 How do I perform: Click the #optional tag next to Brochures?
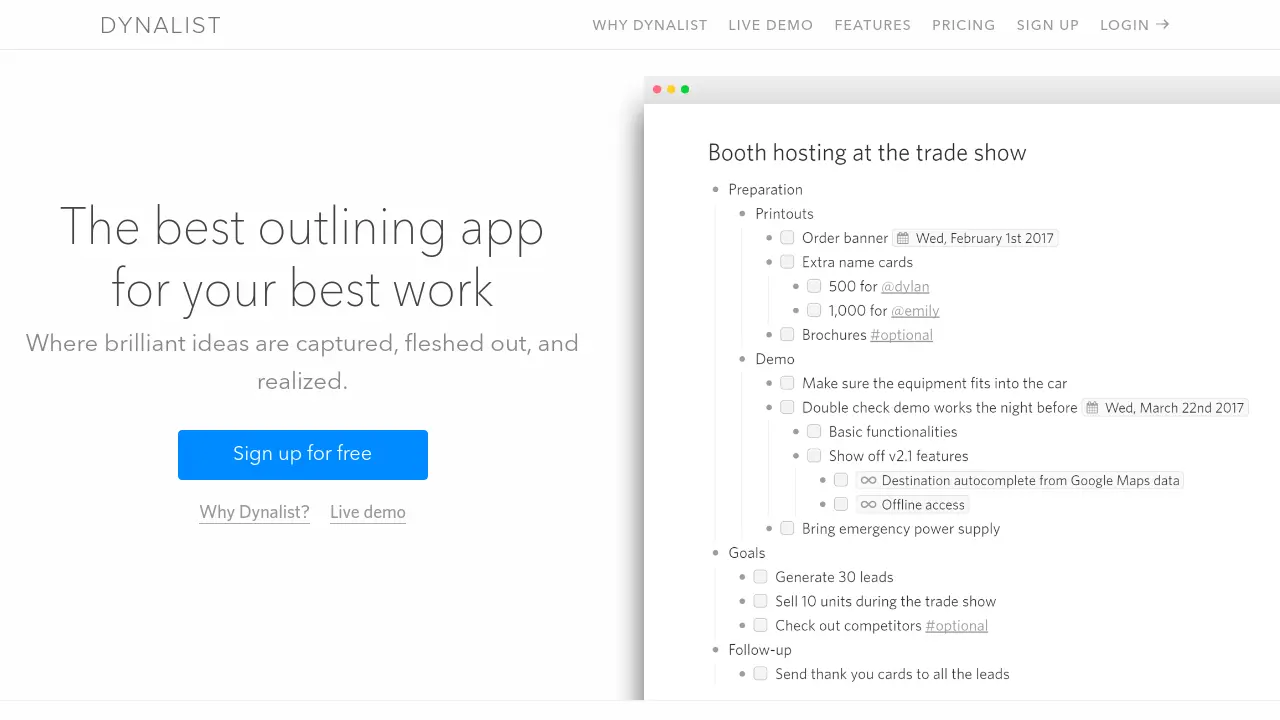[901, 335]
